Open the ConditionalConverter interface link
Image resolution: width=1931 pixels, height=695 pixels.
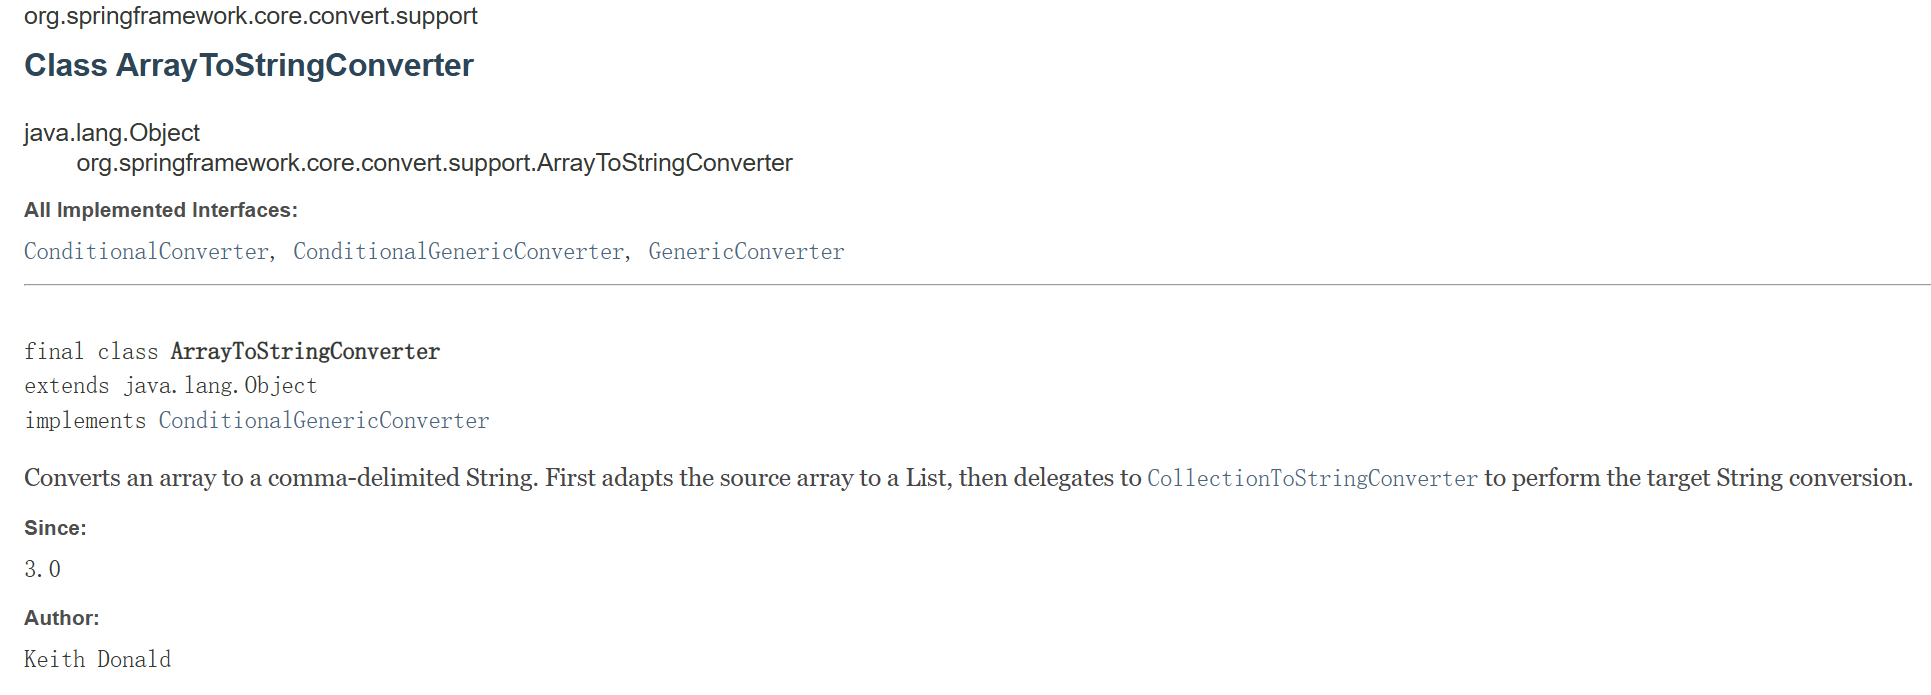click(146, 252)
